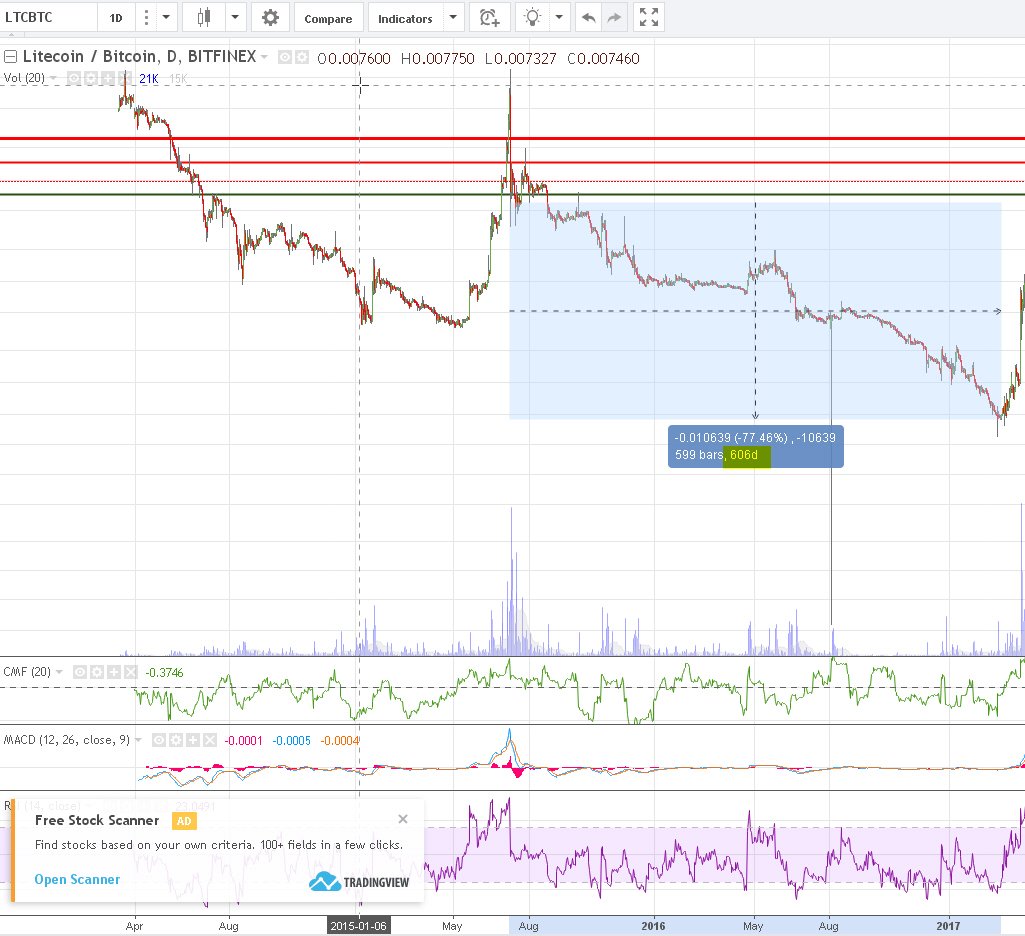Create a price alert with alarm clock icon
The height and width of the screenshot is (936, 1025).
pos(489,18)
